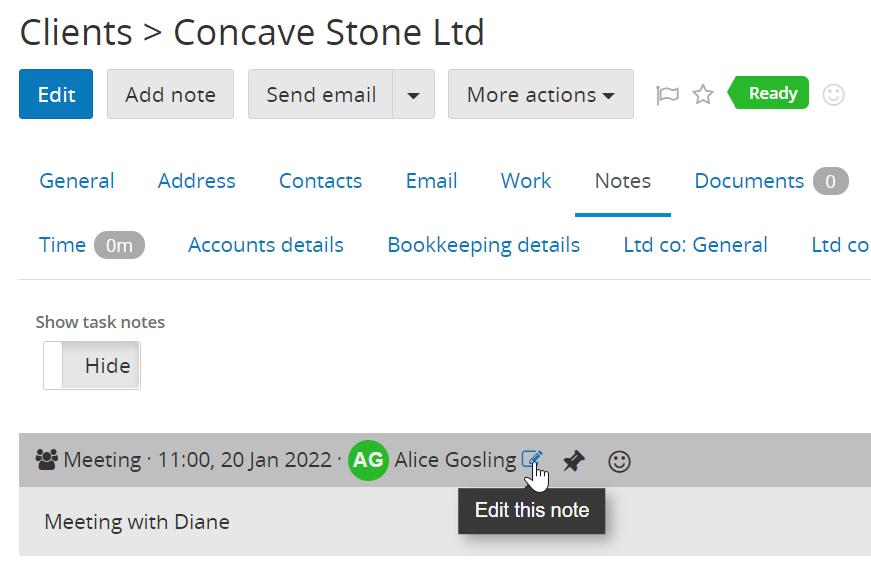Open the Time tab showing 0m
Screen dimensions: 871x575
coord(92,245)
